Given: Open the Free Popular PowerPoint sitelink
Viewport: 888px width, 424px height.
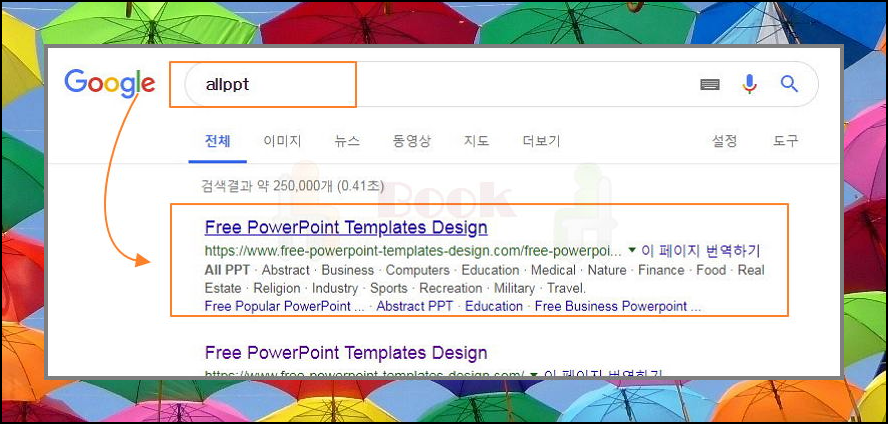Looking at the screenshot, I should click(x=284, y=306).
